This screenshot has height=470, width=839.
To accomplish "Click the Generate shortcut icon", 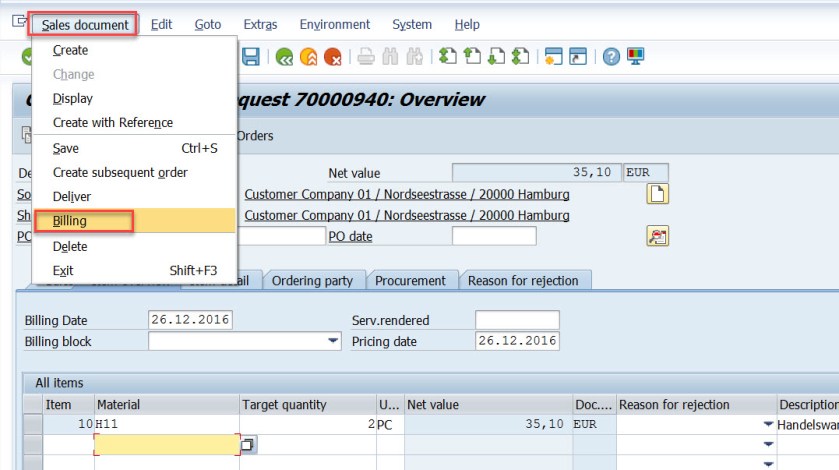I will pyautogui.click(x=578, y=56).
